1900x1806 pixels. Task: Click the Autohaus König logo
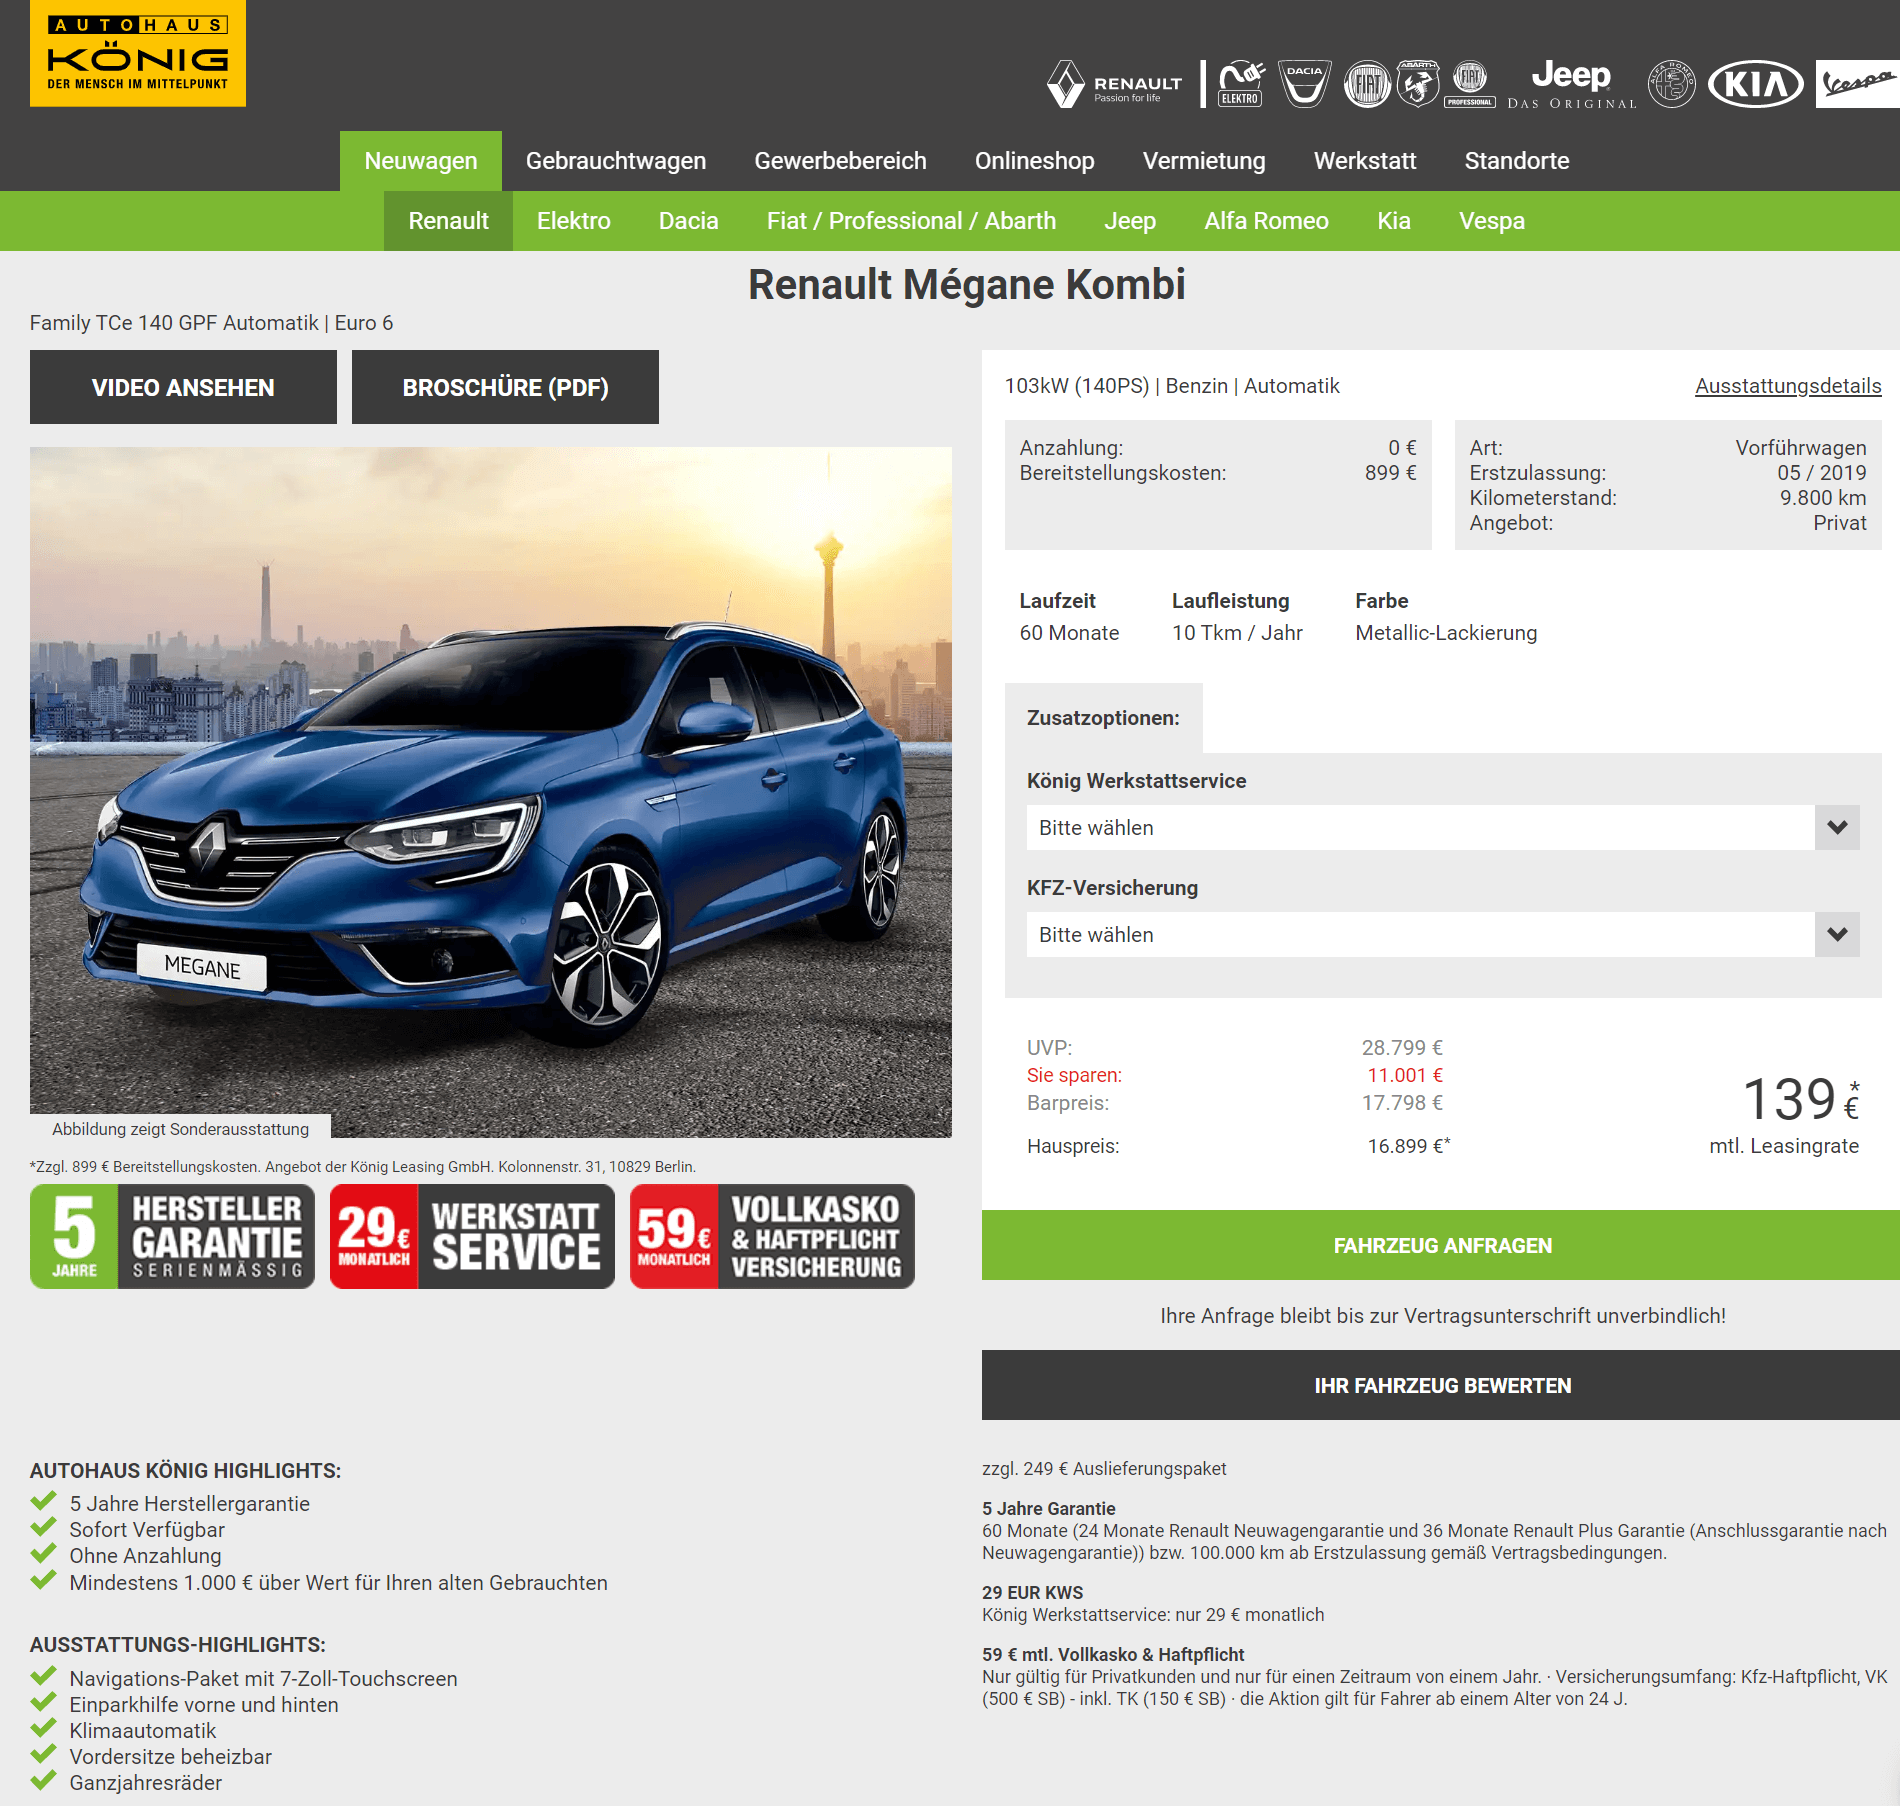[x=138, y=53]
